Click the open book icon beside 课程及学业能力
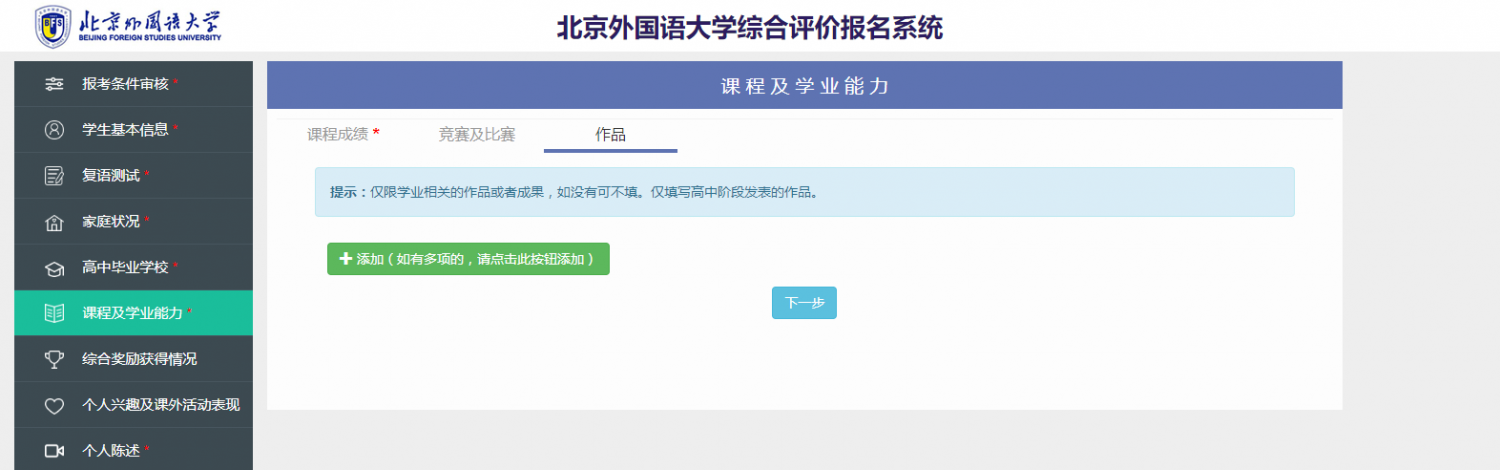 [55, 314]
